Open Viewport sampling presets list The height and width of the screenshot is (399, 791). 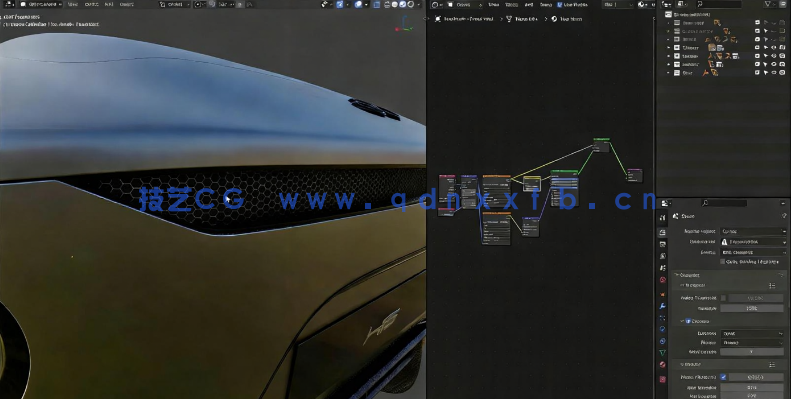click(x=772, y=285)
